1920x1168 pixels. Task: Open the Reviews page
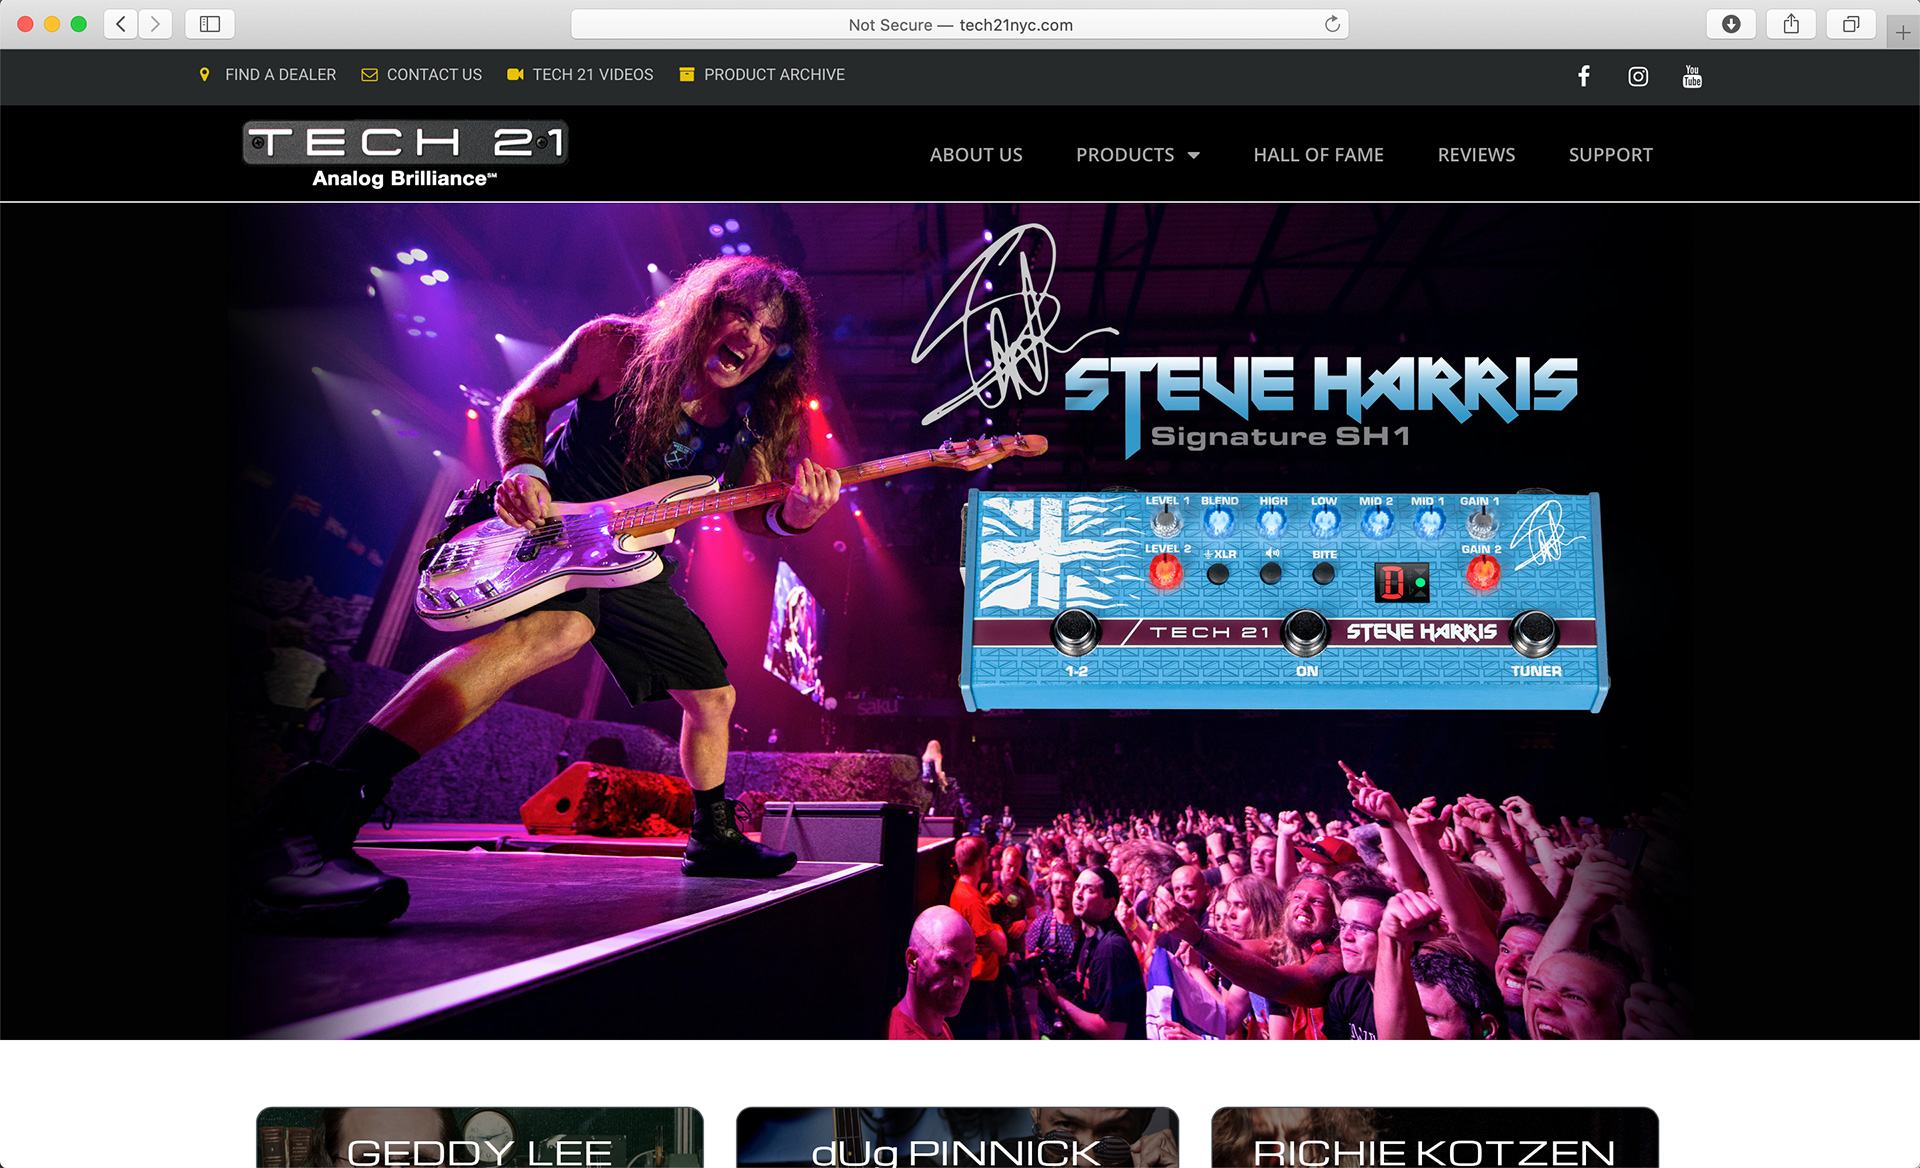pos(1476,155)
